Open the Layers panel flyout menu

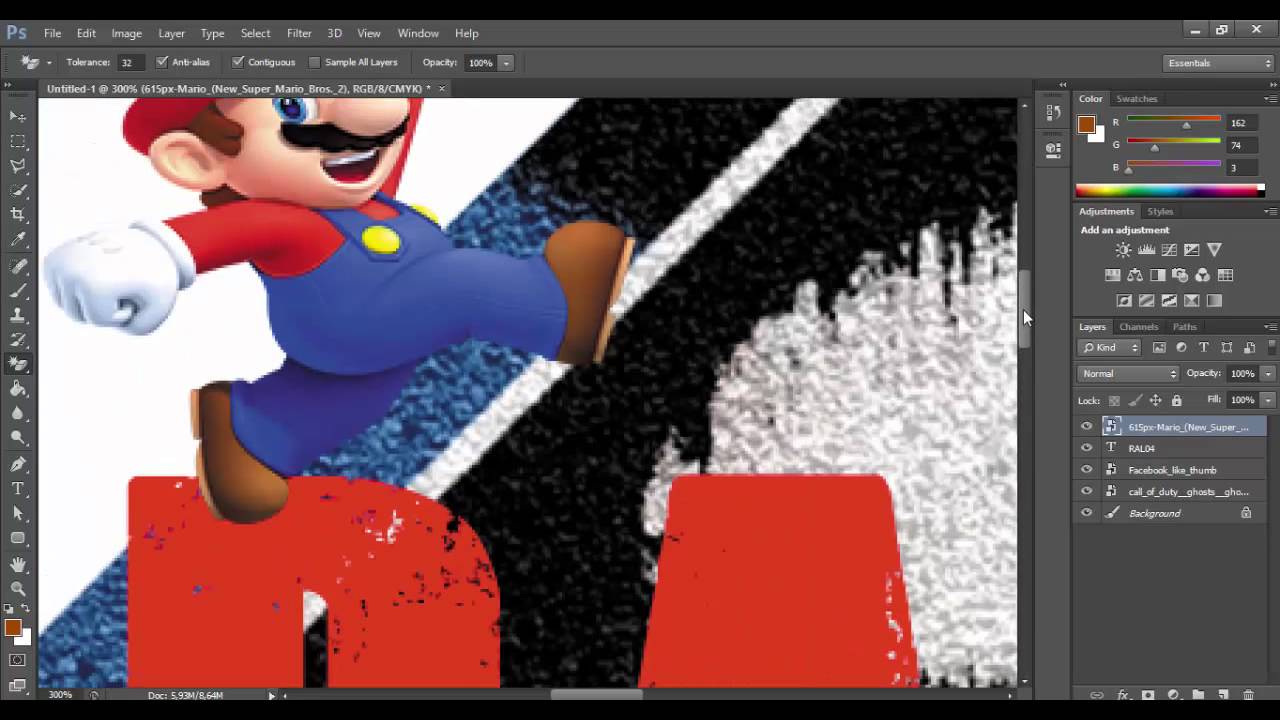pyautogui.click(x=1270, y=327)
